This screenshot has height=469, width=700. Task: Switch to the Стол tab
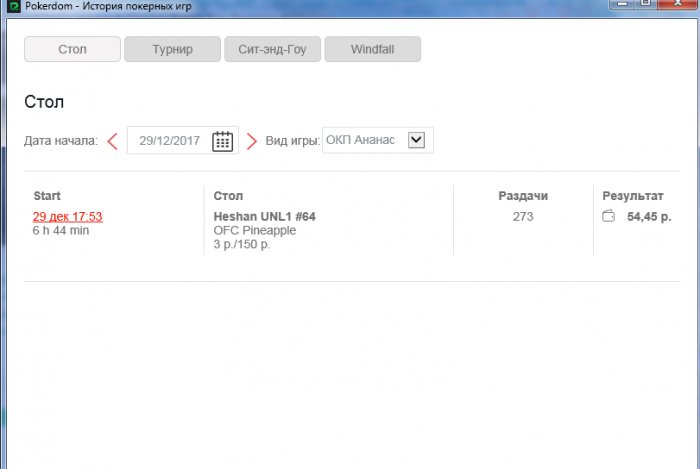(72, 49)
